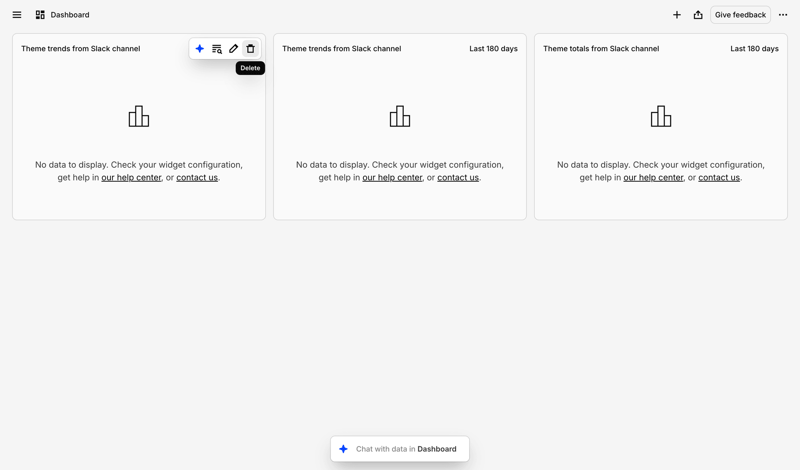Delete the widget with the trash icon
This screenshot has width=800, height=470.
pos(251,49)
